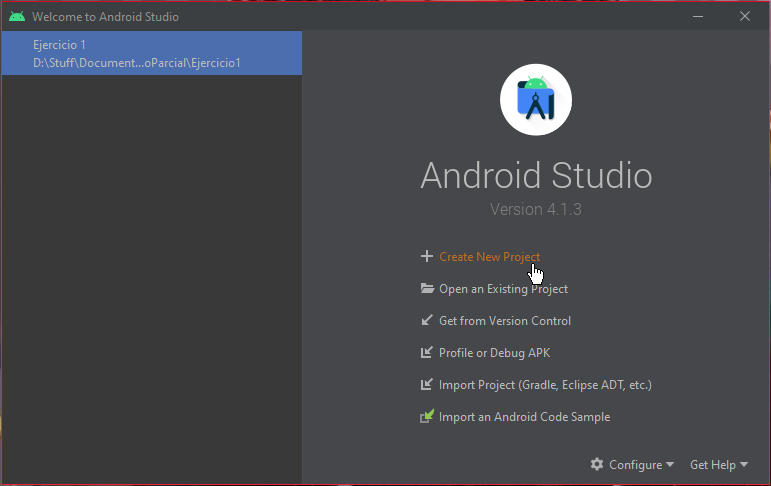This screenshot has height=486, width=771.
Task: Click the open folder icon for Existing Project
Action: tap(427, 288)
